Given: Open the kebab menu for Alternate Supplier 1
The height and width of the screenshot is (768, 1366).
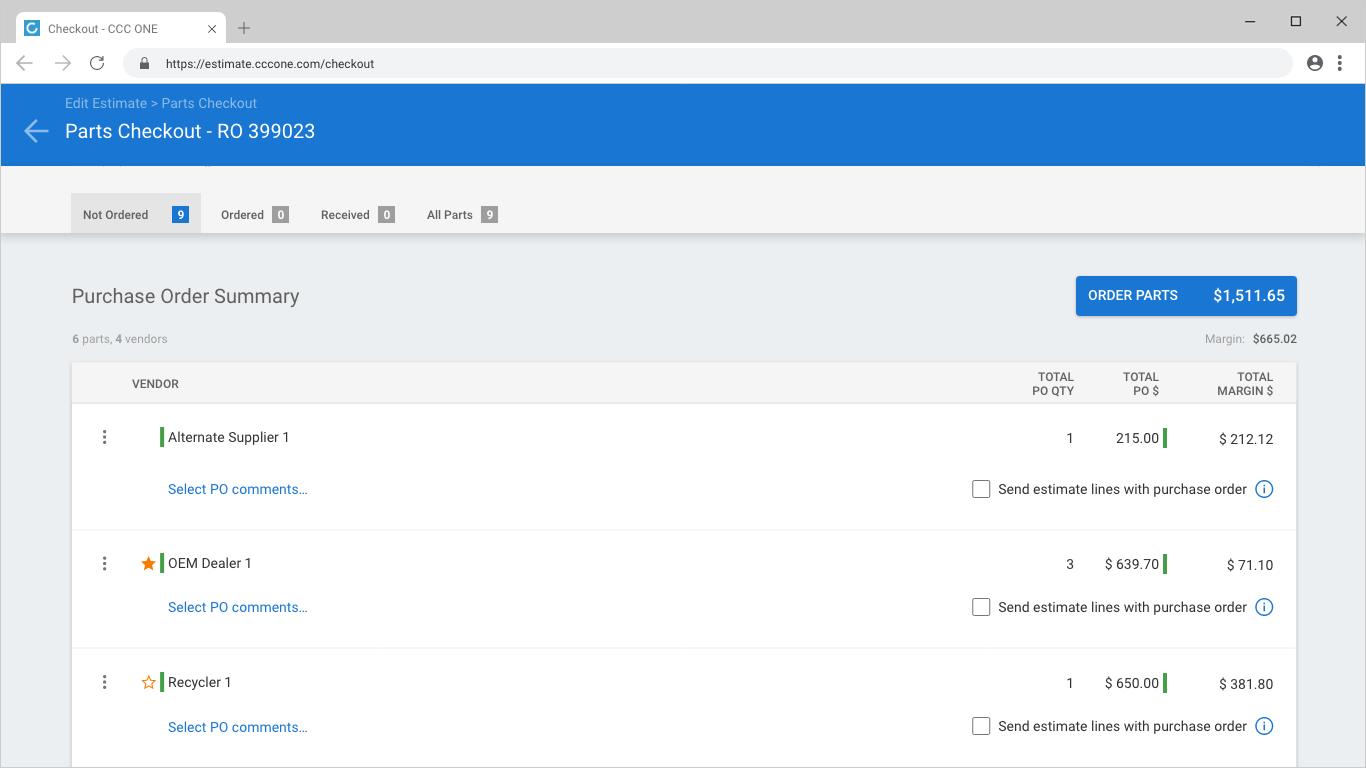Looking at the screenshot, I should click(104, 437).
